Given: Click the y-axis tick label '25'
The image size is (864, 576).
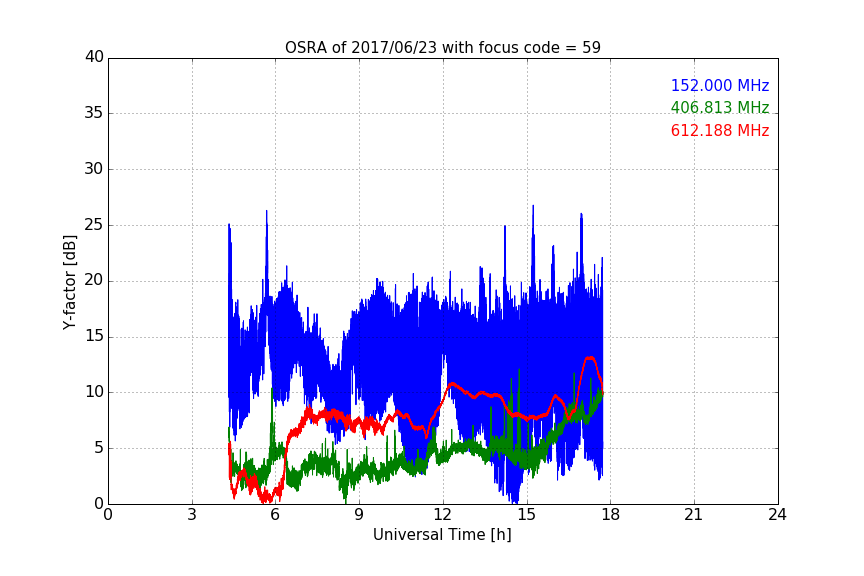Looking at the screenshot, I should click(x=94, y=225).
